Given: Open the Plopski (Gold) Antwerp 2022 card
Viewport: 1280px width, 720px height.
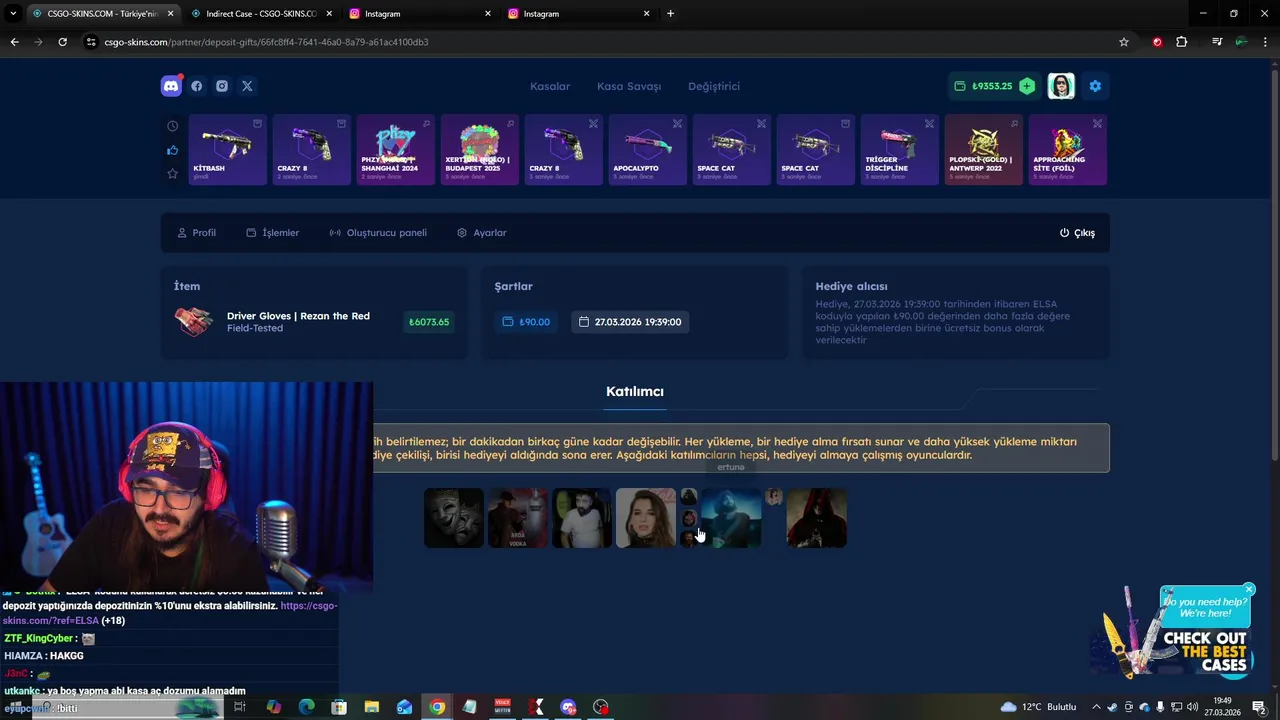Looking at the screenshot, I should point(984,150).
